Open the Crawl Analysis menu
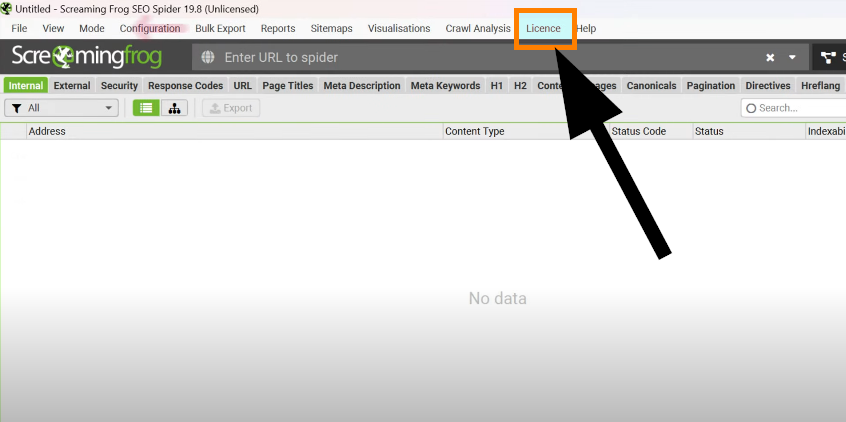The height and width of the screenshot is (422, 846). (x=478, y=29)
